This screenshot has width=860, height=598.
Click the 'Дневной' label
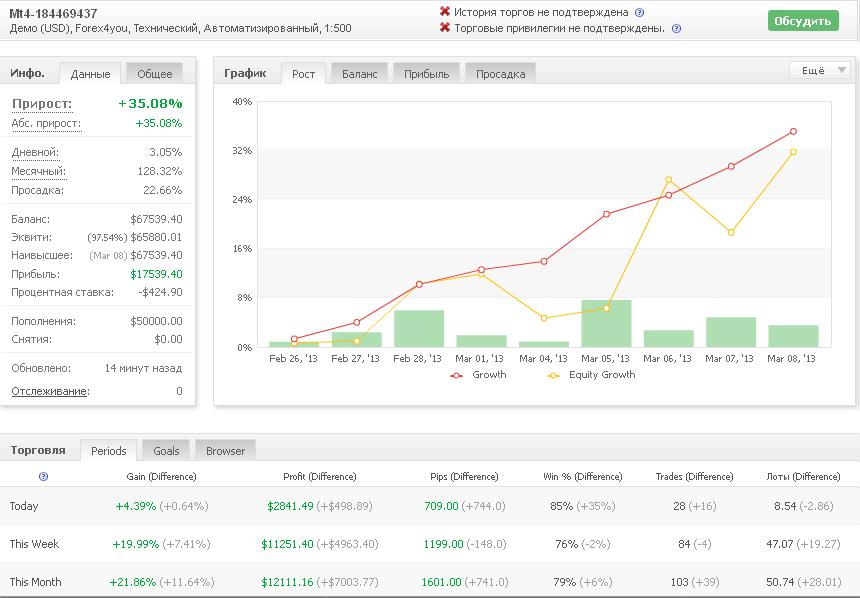pyautogui.click(x=35, y=153)
